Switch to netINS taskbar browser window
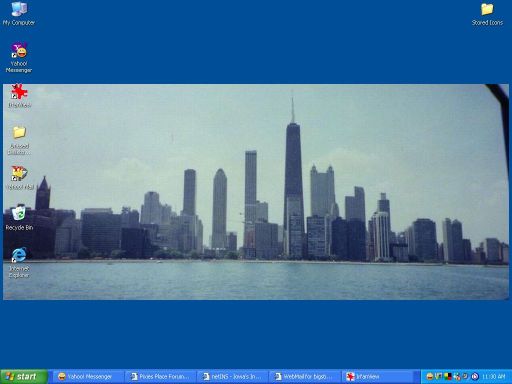512x384 pixels. click(x=232, y=377)
